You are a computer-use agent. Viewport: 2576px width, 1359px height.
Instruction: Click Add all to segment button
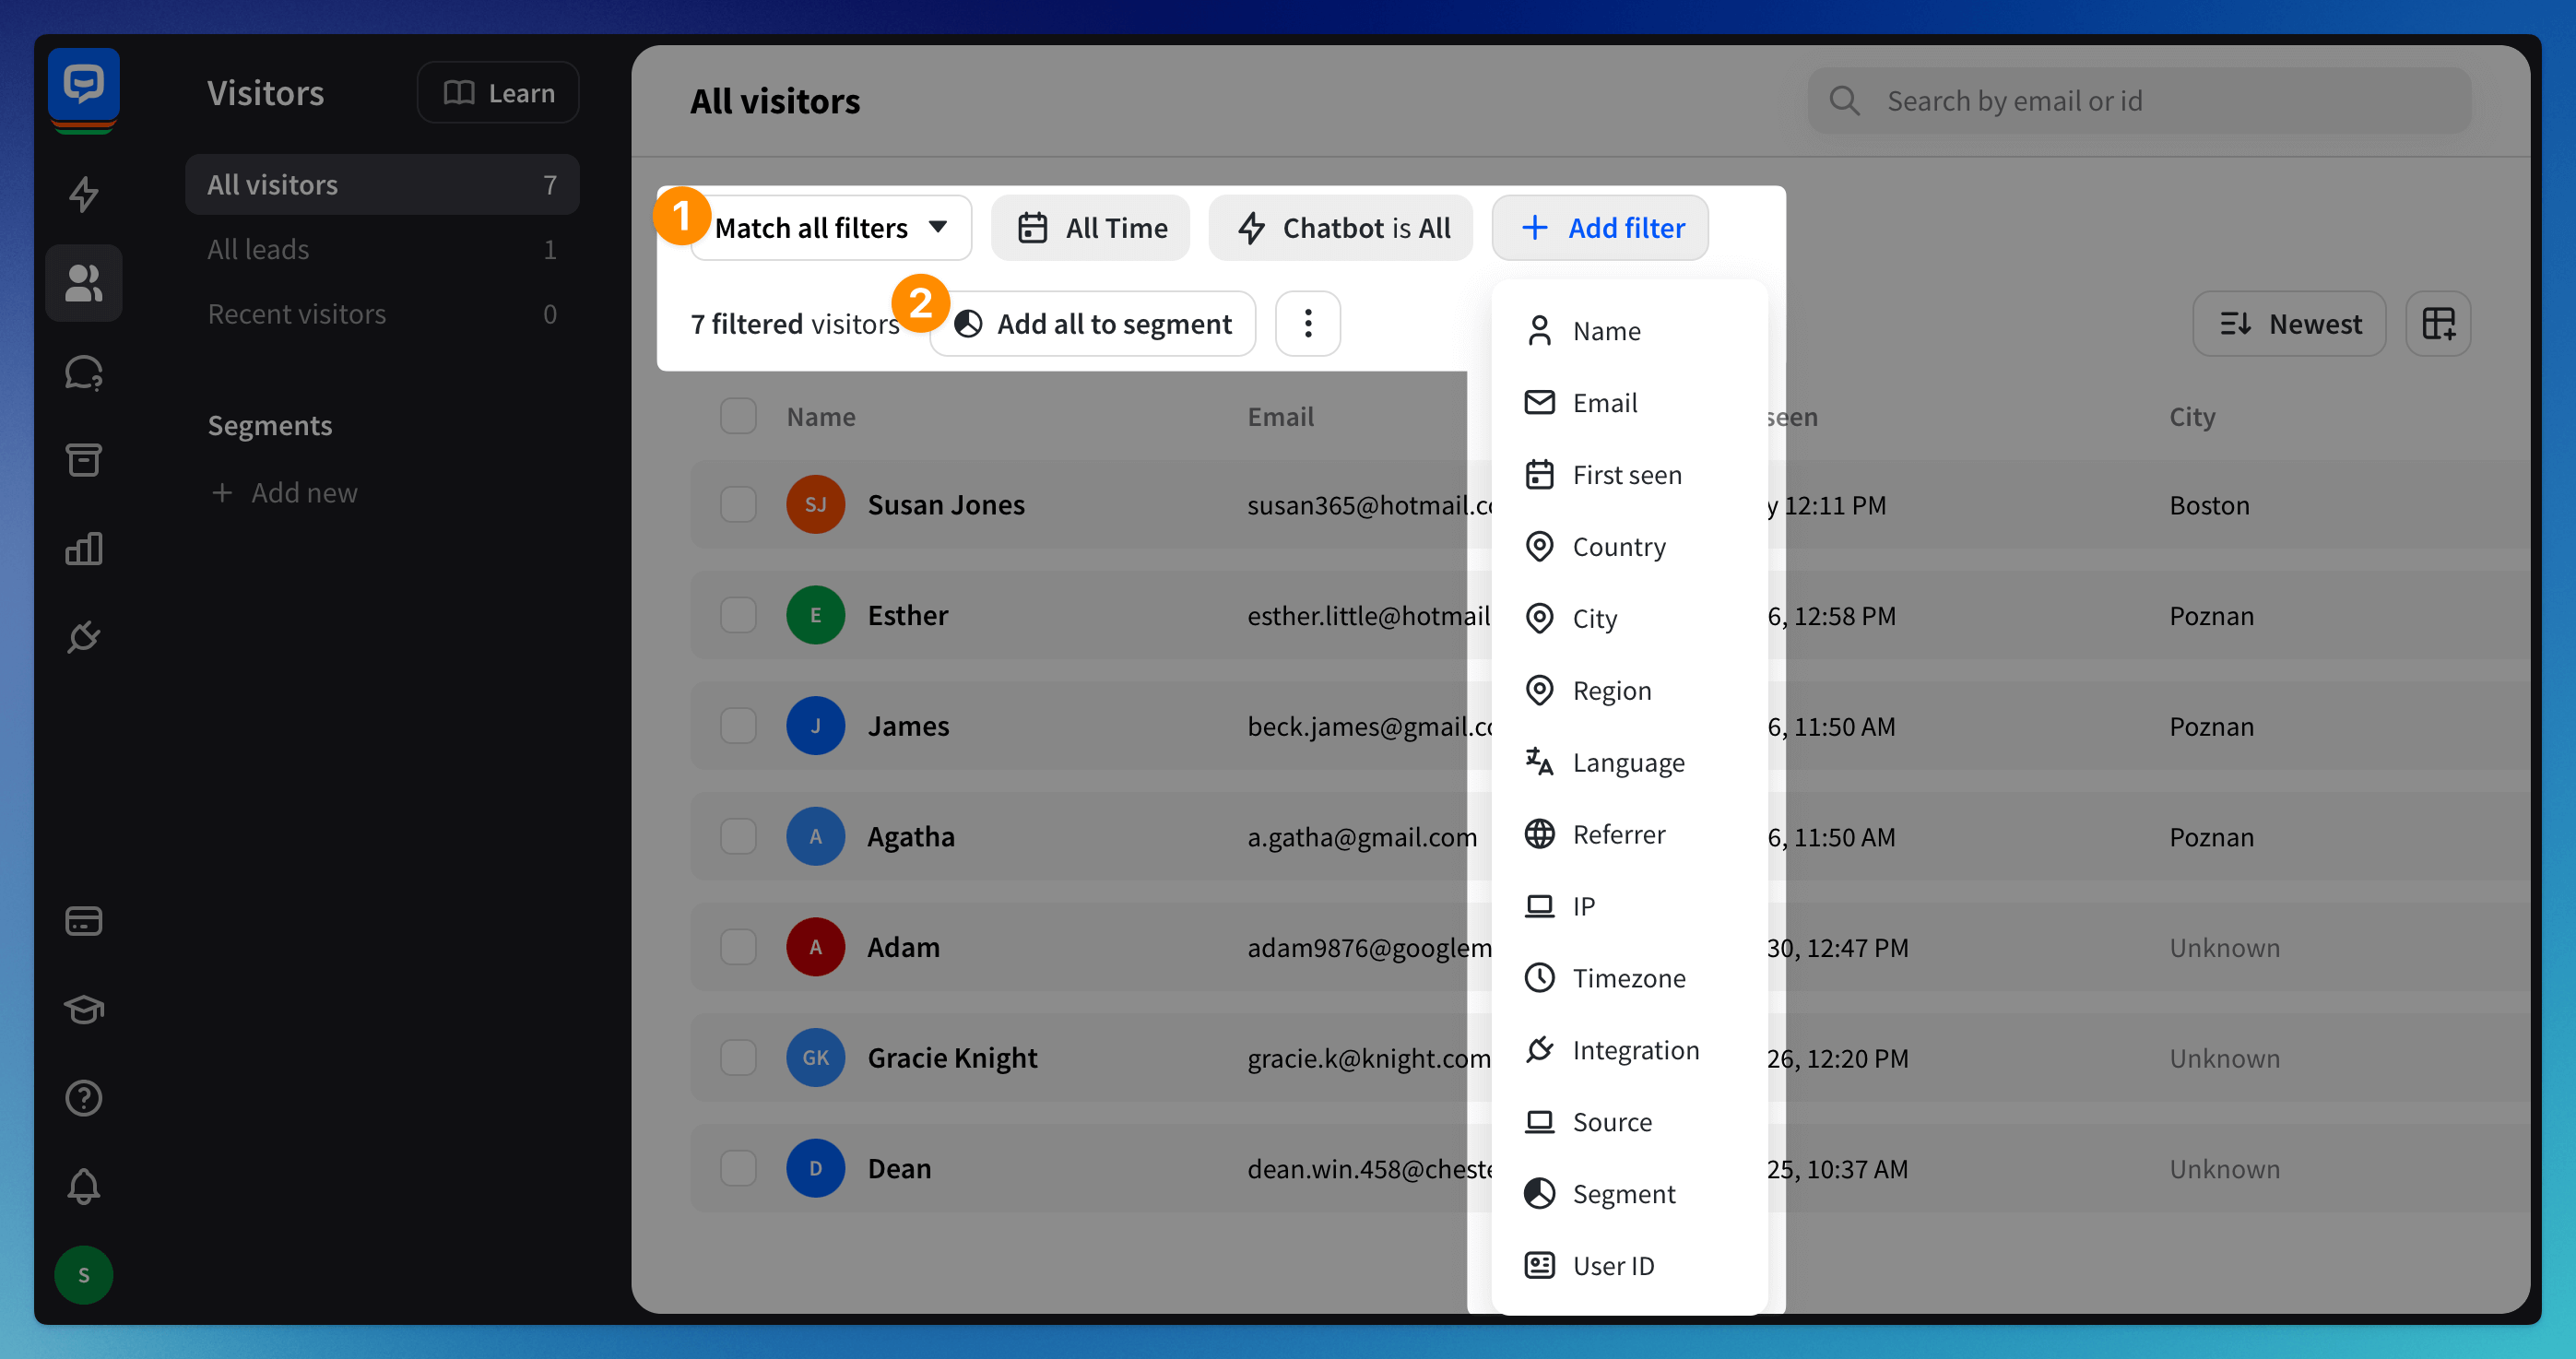[x=1092, y=324]
